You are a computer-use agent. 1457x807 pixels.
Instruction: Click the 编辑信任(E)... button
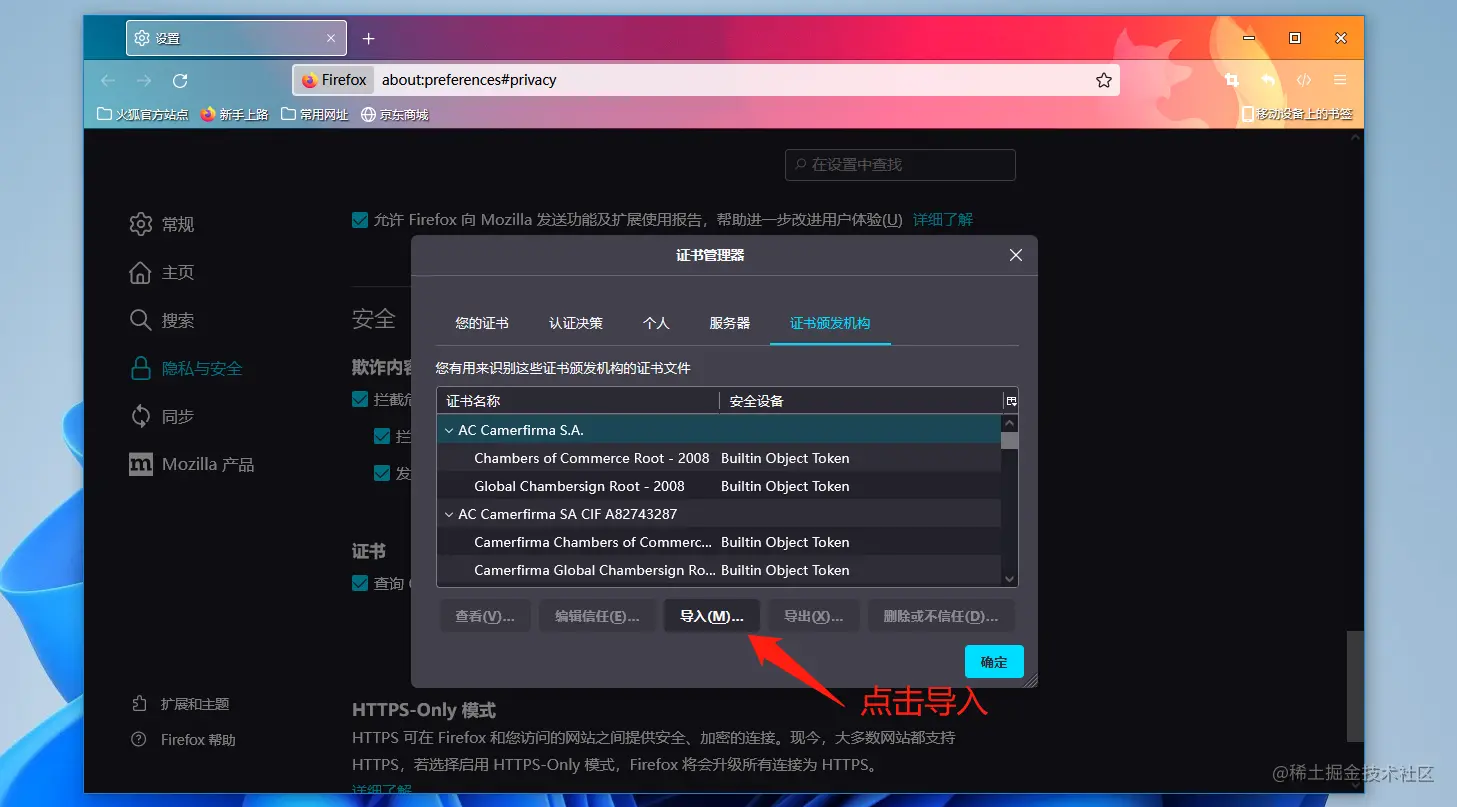(597, 616)
